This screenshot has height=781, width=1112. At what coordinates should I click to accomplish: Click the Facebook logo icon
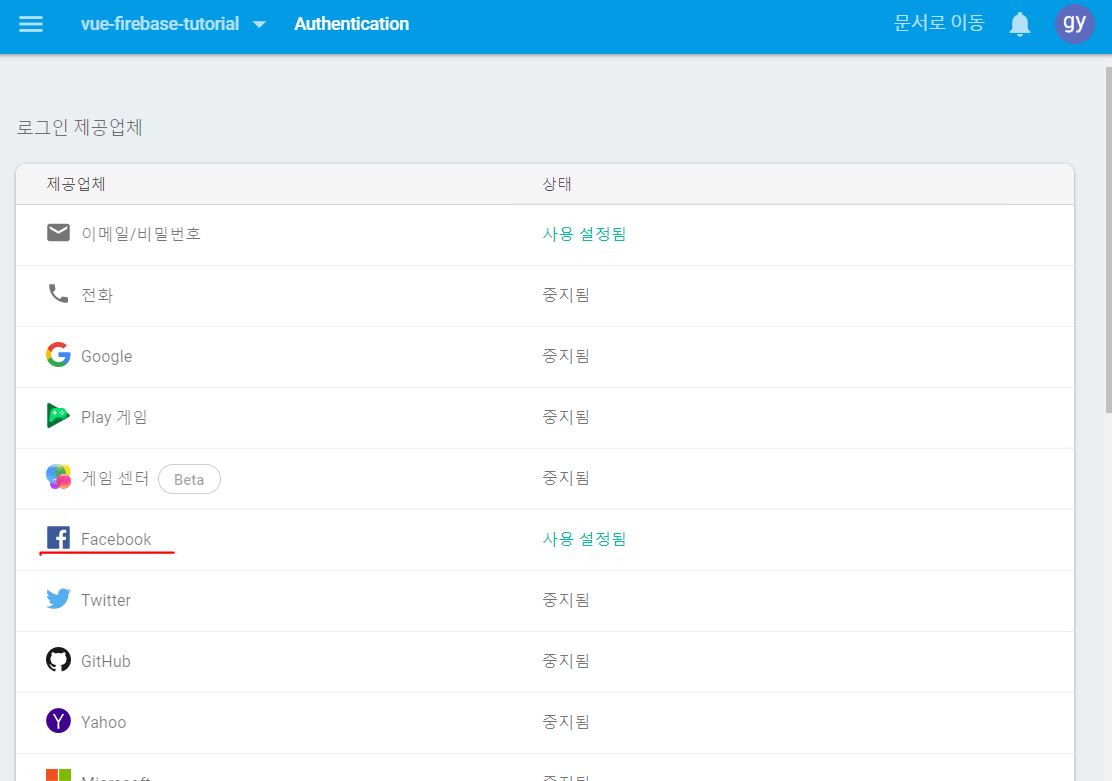coord(58,538)
